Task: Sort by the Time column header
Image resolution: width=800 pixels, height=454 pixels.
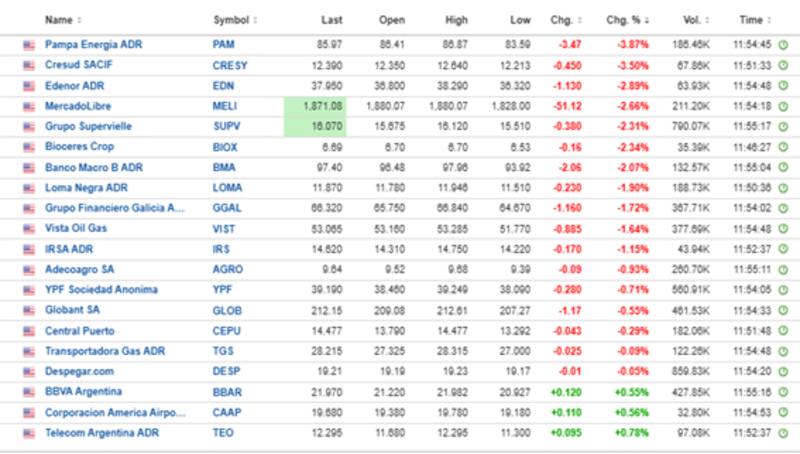Action: [754, 20]
